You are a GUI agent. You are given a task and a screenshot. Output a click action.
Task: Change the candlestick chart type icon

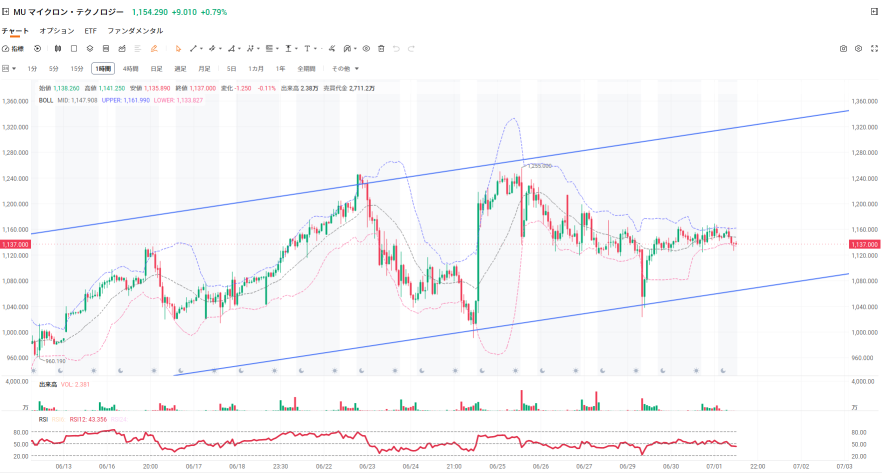tap(58, 49)
